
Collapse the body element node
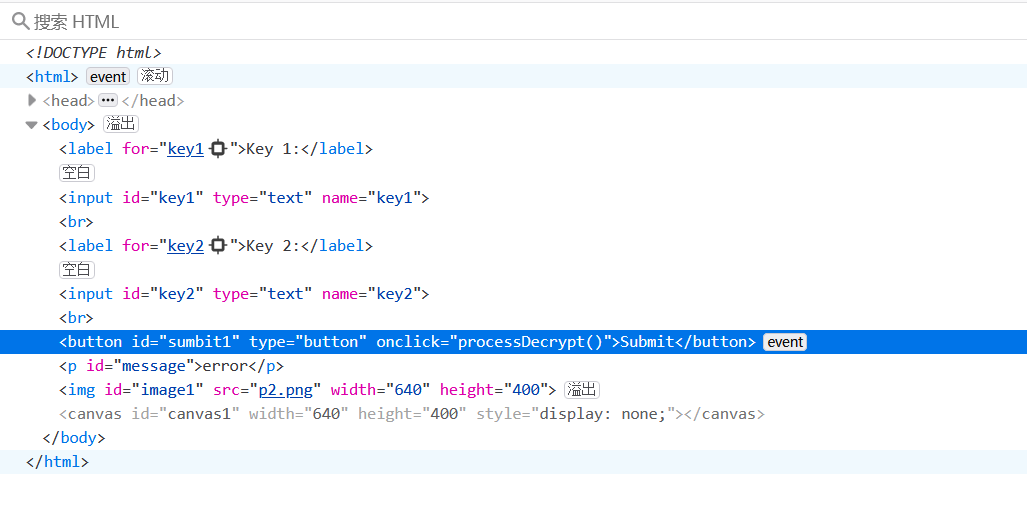pos(31,124)
